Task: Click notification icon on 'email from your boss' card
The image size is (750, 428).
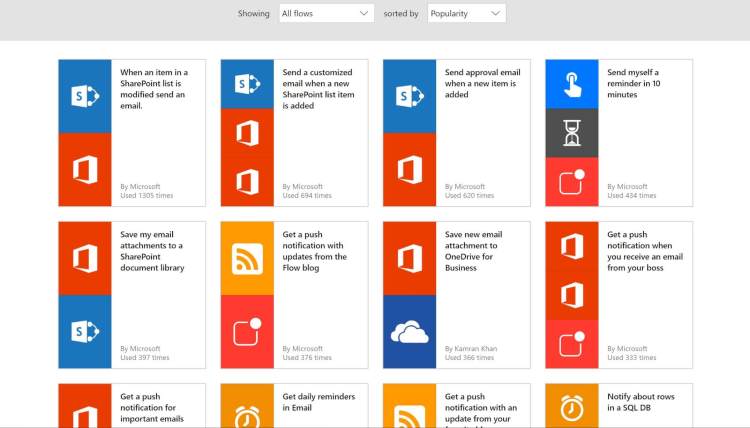Action: [x=572, y=344]
